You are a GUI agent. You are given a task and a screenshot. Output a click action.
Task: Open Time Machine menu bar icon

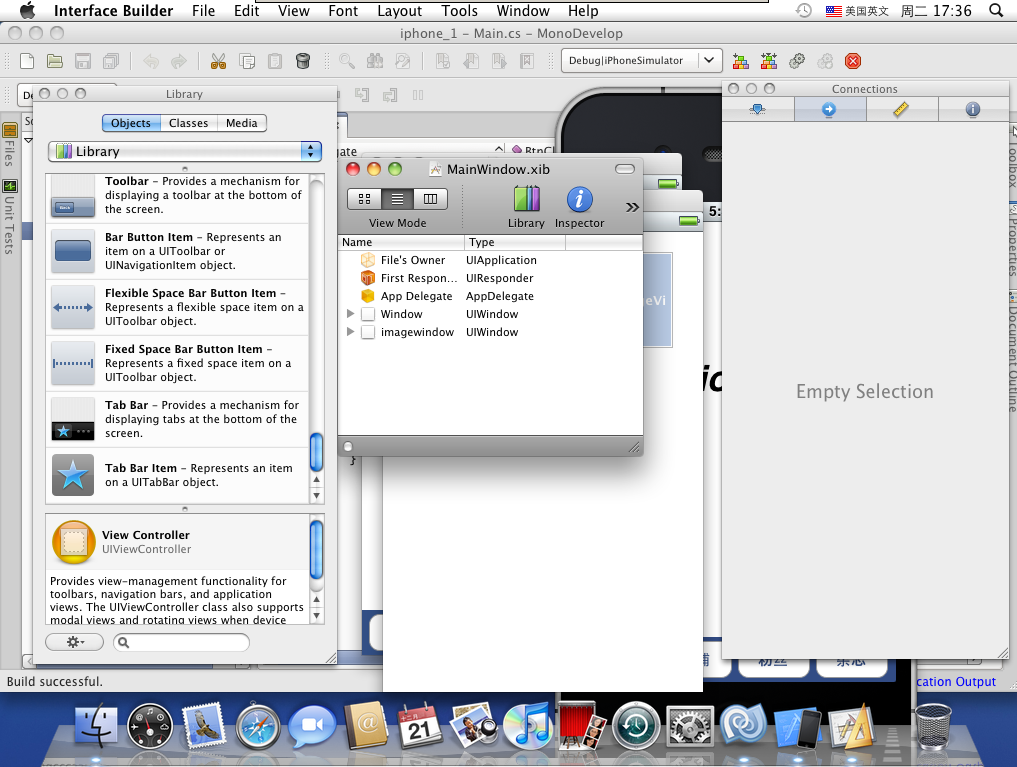[x=804, y=10]
